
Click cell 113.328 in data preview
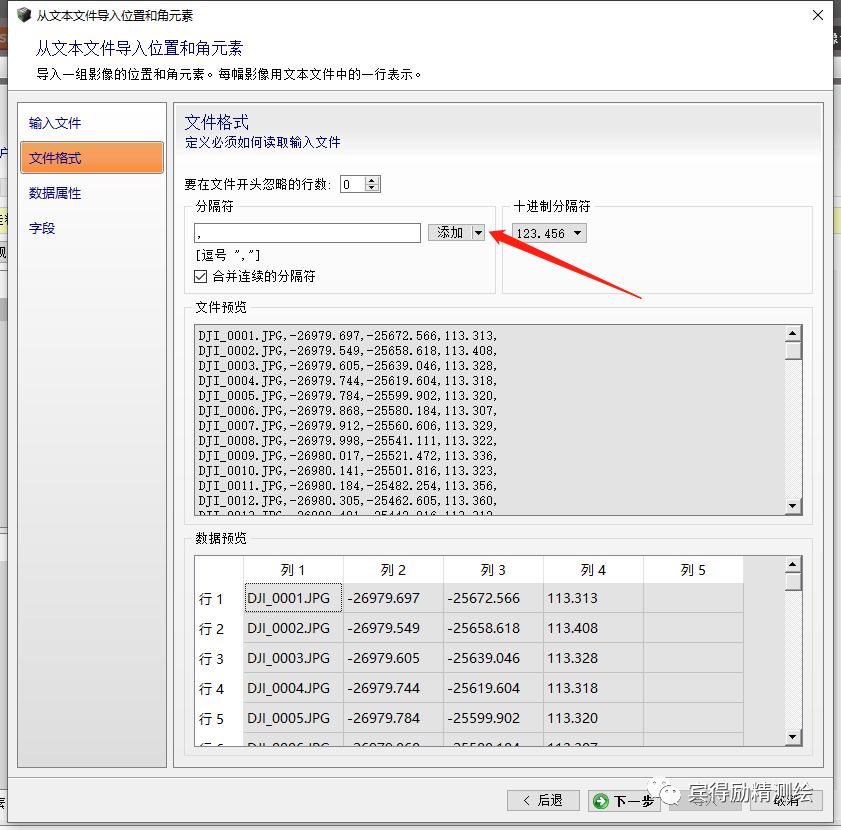pos(593,658)
